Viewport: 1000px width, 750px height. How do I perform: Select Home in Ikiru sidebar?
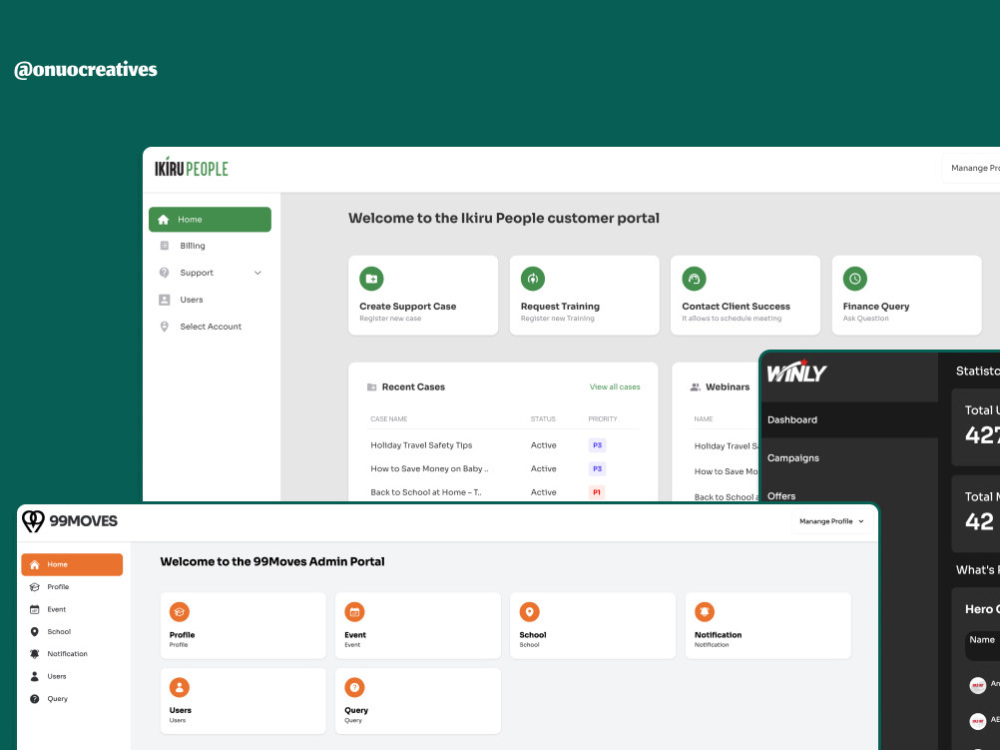pos(210,219)
